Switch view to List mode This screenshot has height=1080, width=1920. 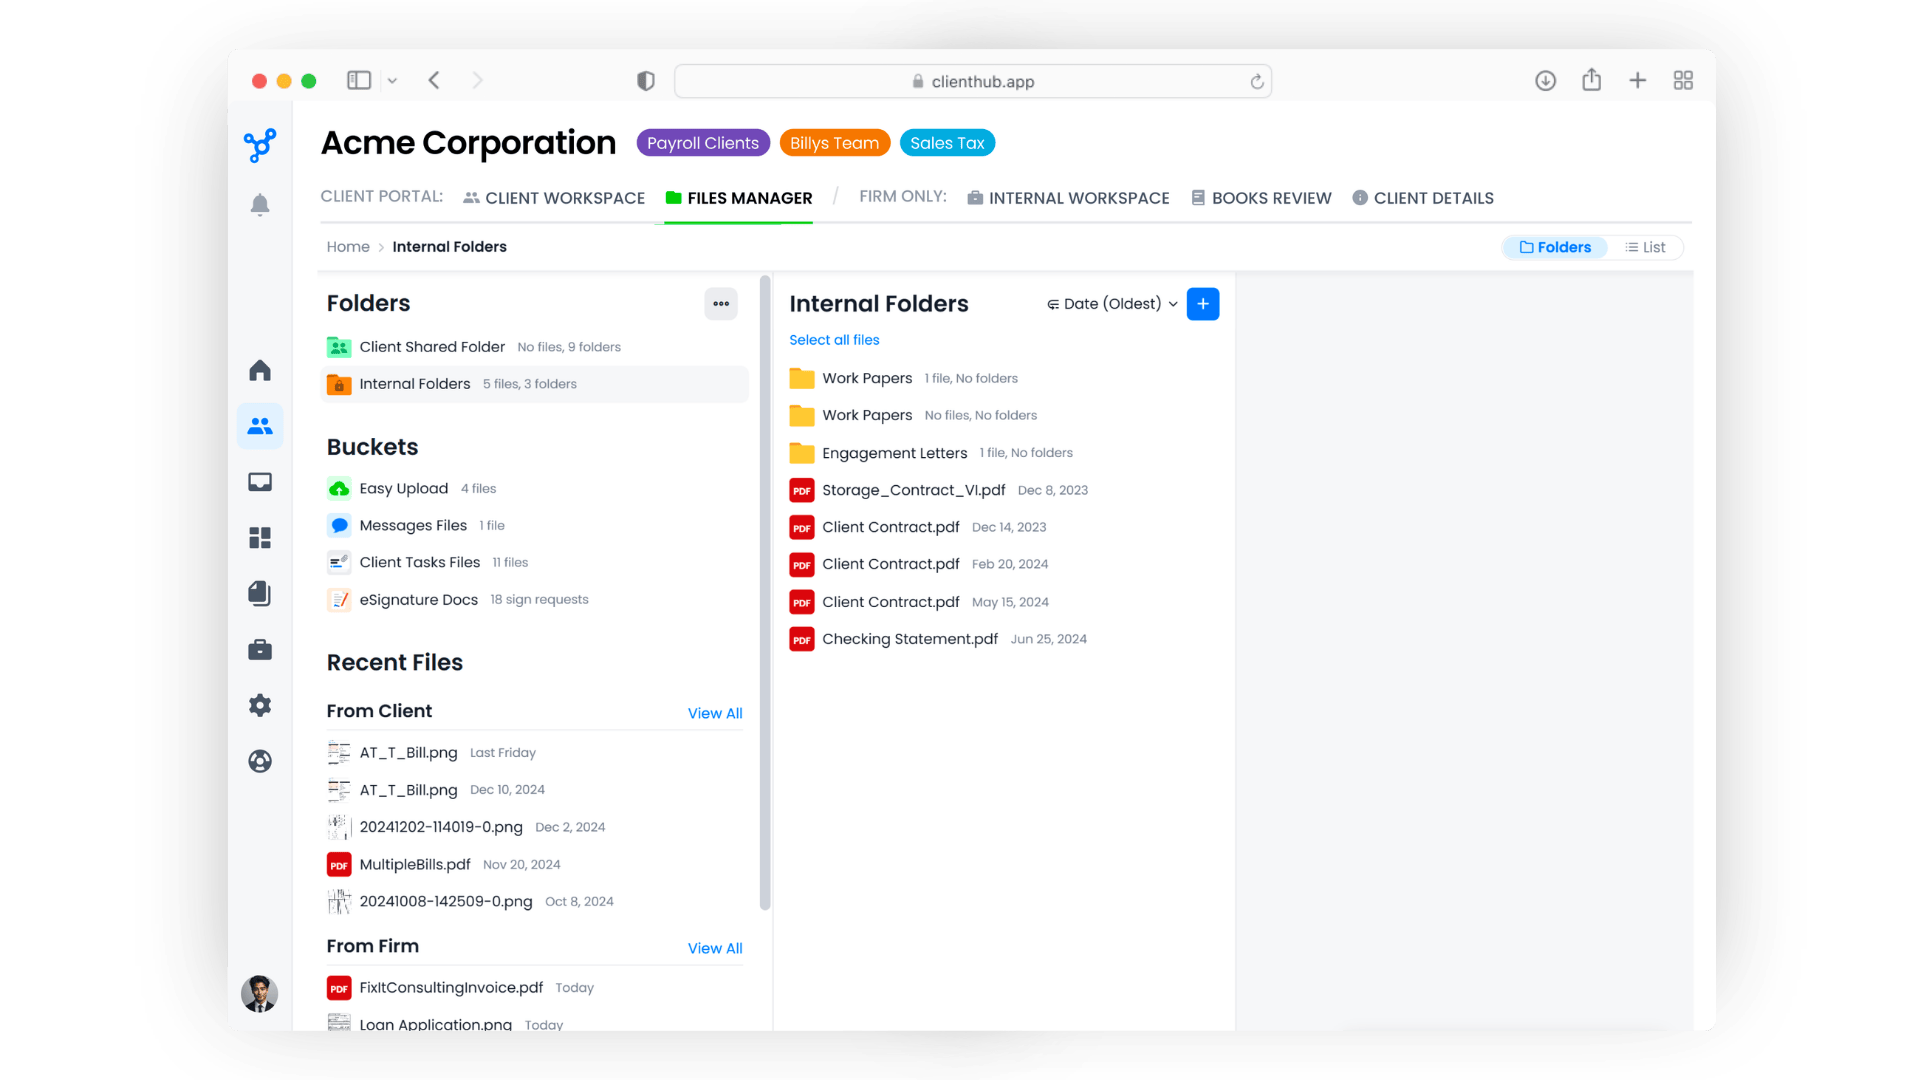click(x=1646, y=247)
